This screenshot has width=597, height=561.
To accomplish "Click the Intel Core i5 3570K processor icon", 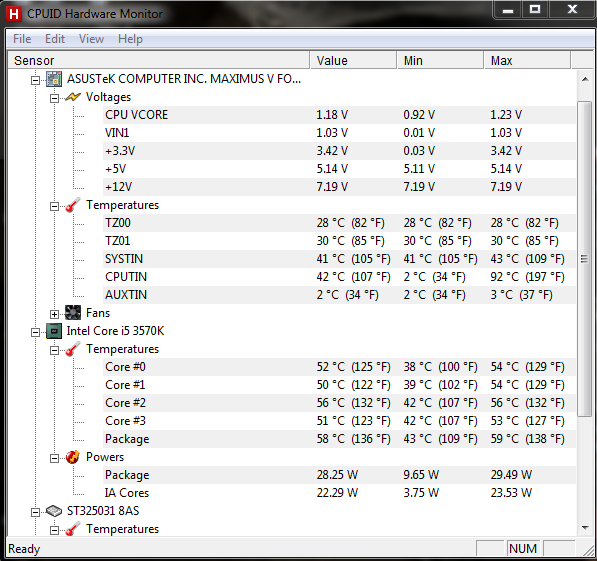I will point(54,331).
